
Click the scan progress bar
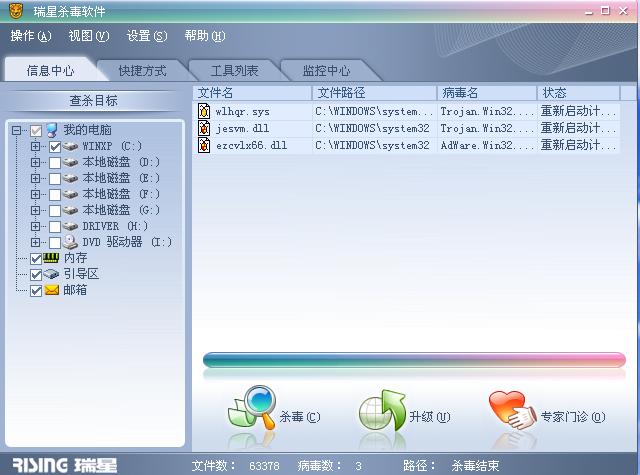pyautogui.click(x=414, y=360)
